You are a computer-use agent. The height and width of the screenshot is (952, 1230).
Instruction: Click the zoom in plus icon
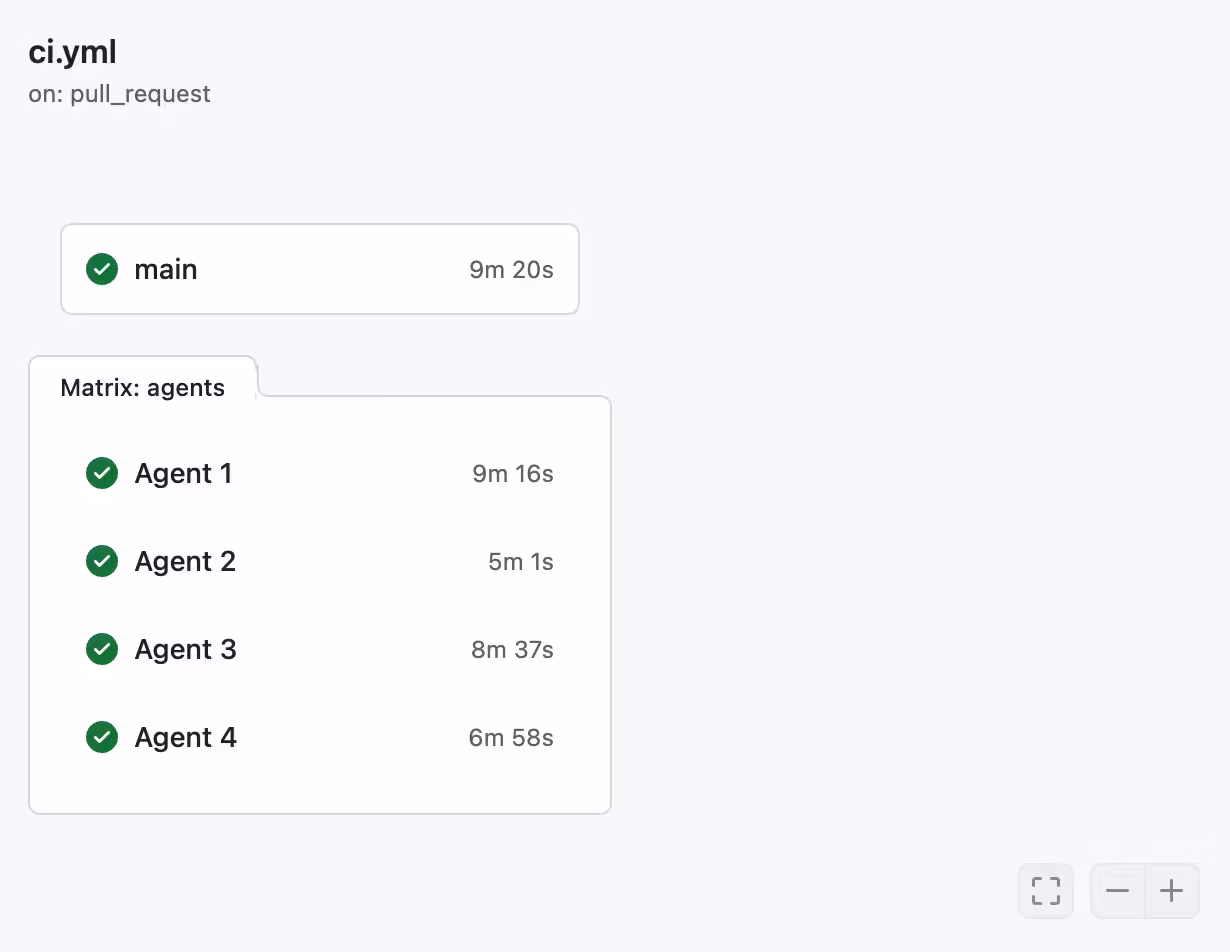1171,890
